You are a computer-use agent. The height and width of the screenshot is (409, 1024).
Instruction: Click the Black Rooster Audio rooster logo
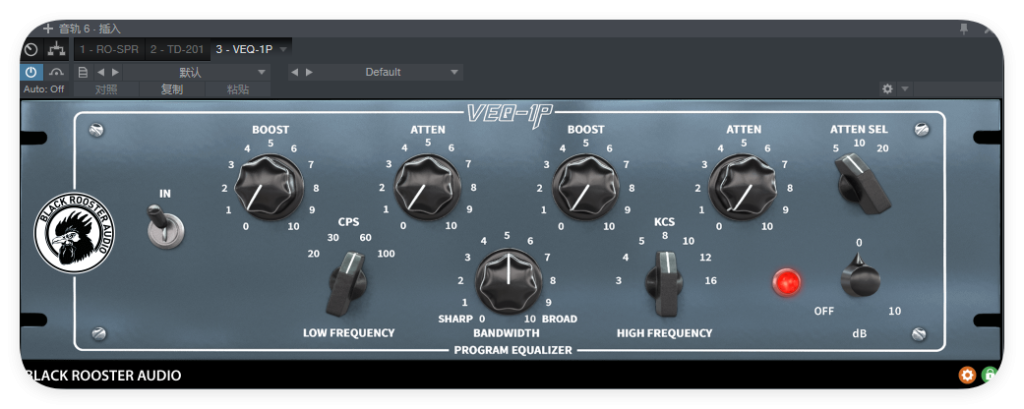[x=74, y=232]
